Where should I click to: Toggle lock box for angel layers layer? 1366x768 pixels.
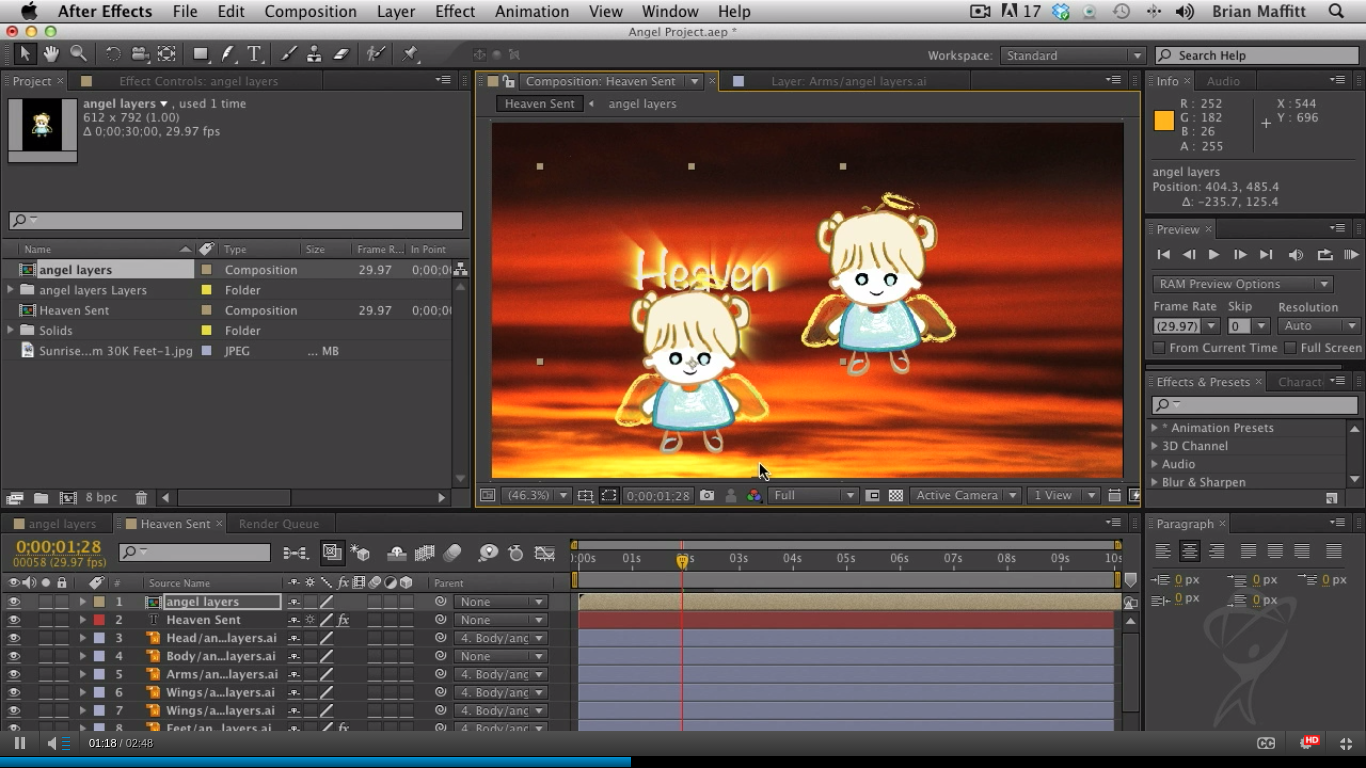(62, 602)
